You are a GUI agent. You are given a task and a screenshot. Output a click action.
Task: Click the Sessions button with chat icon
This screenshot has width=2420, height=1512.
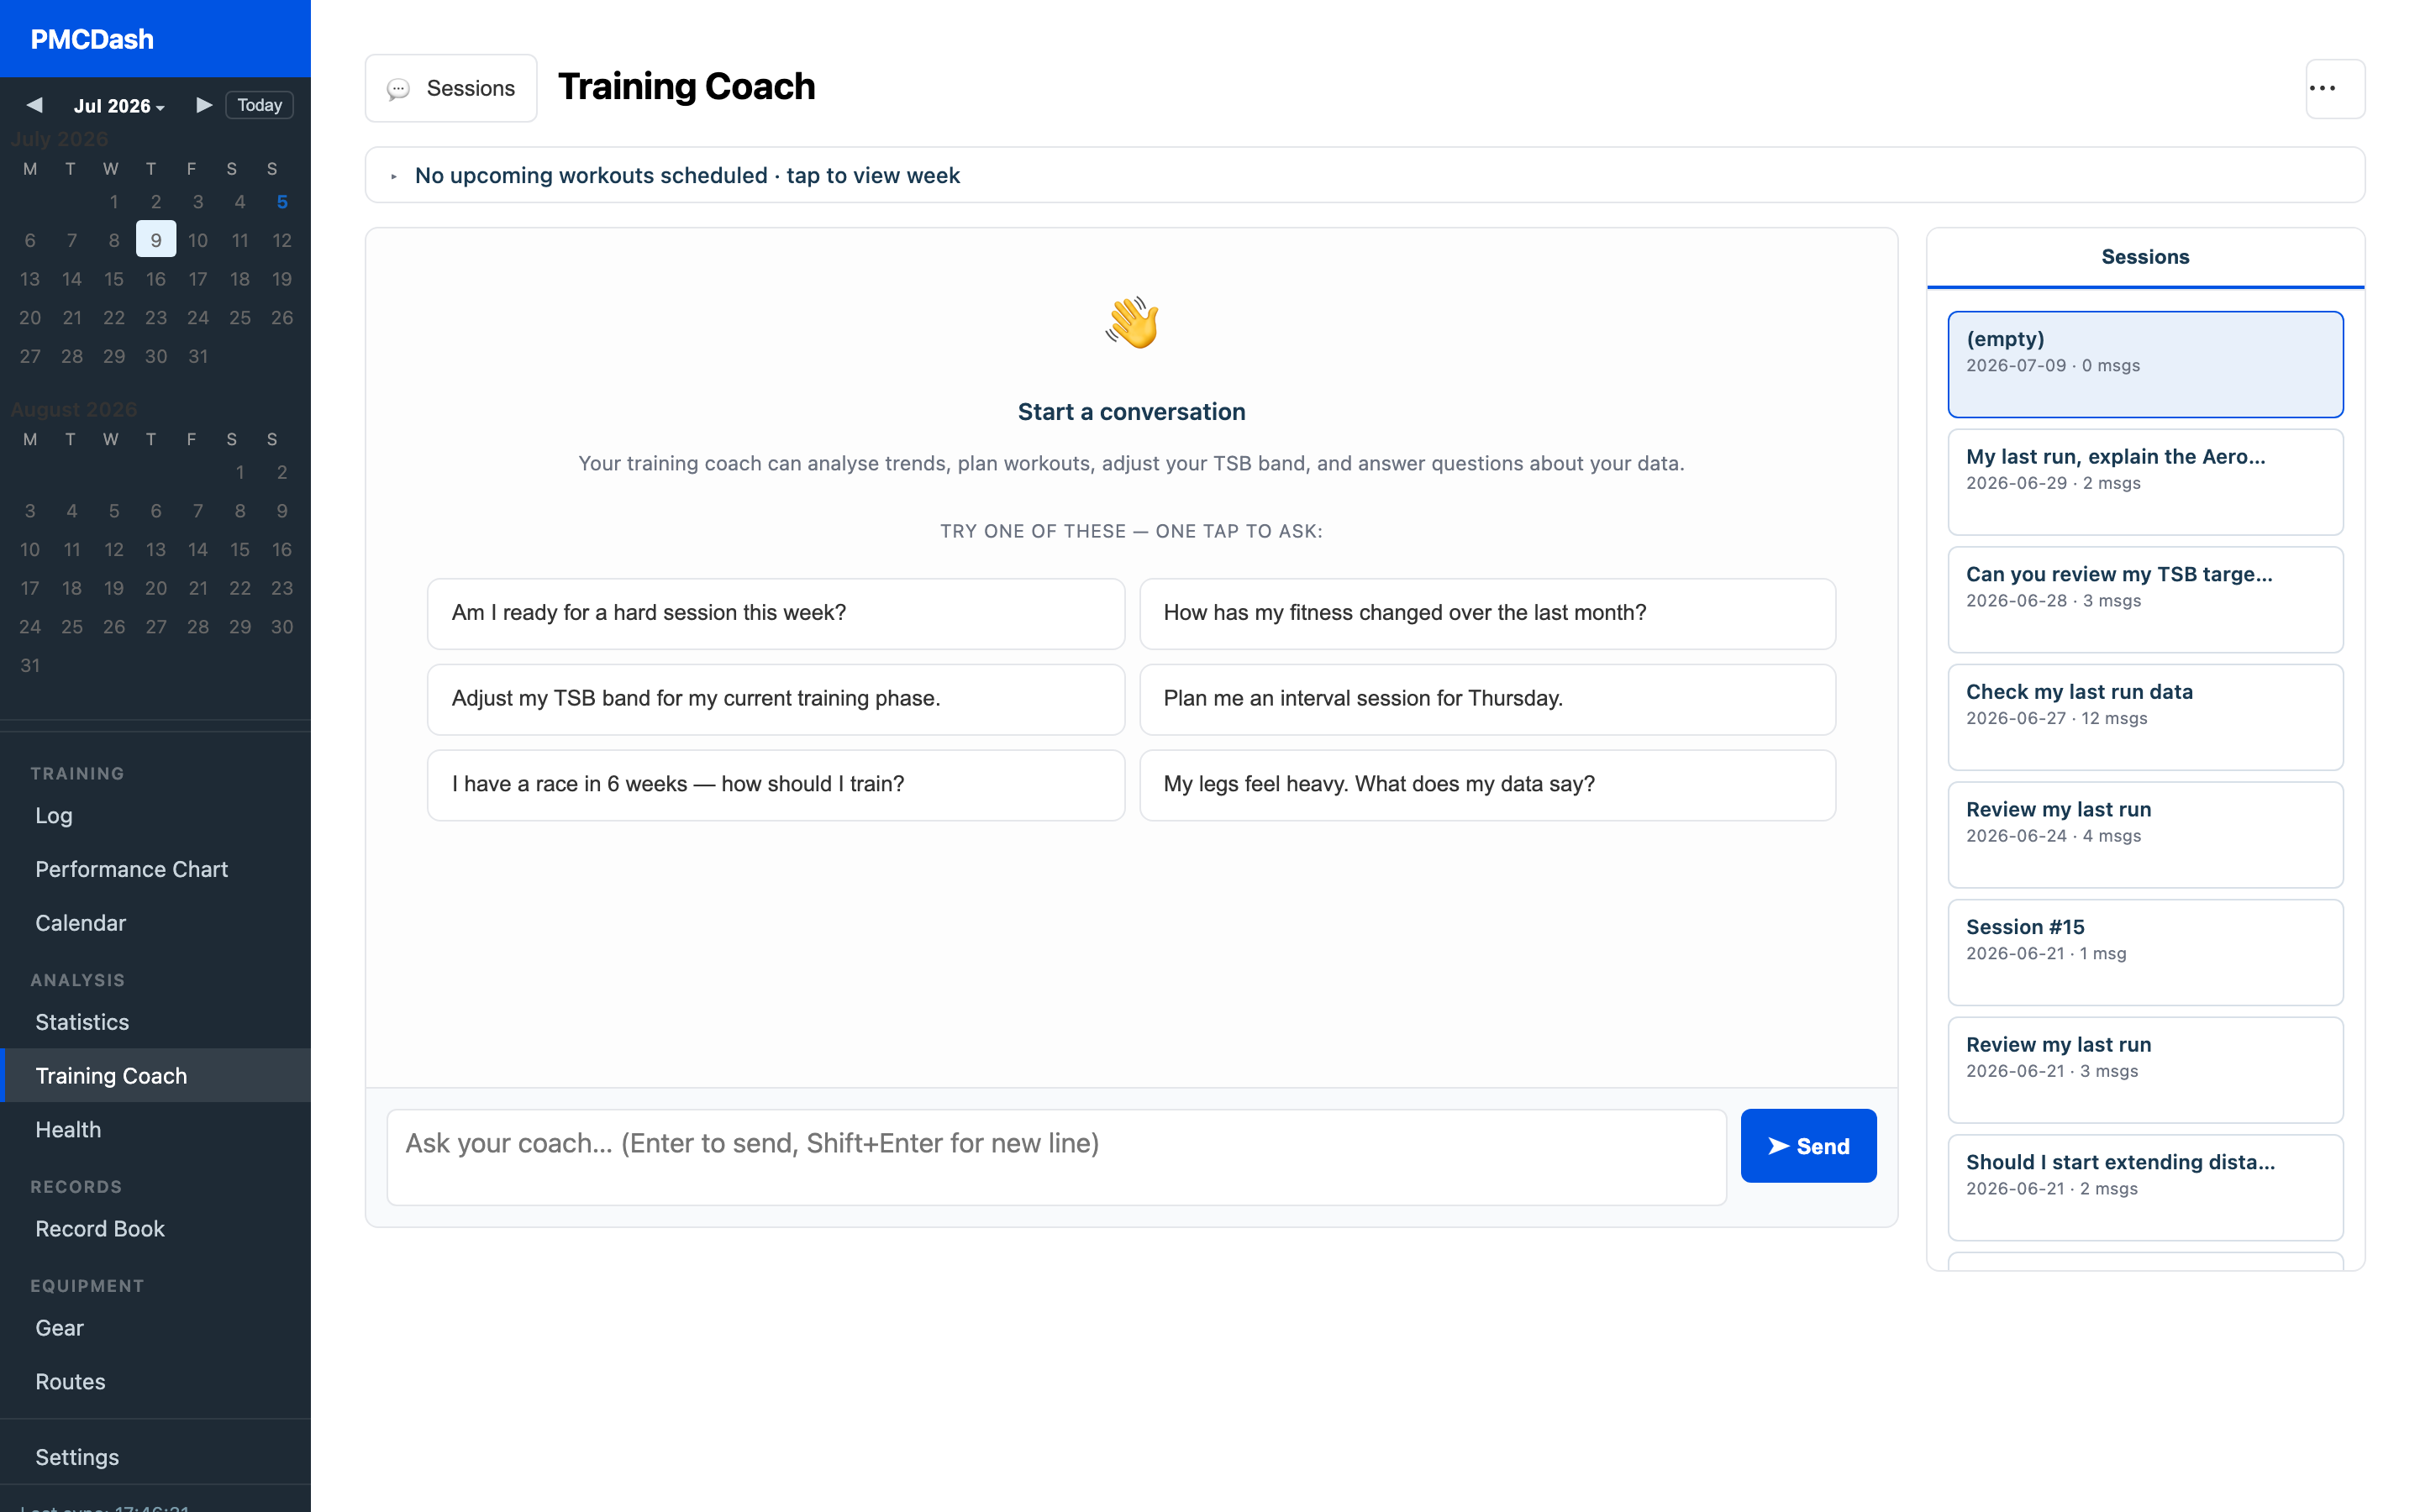[451, 88]
